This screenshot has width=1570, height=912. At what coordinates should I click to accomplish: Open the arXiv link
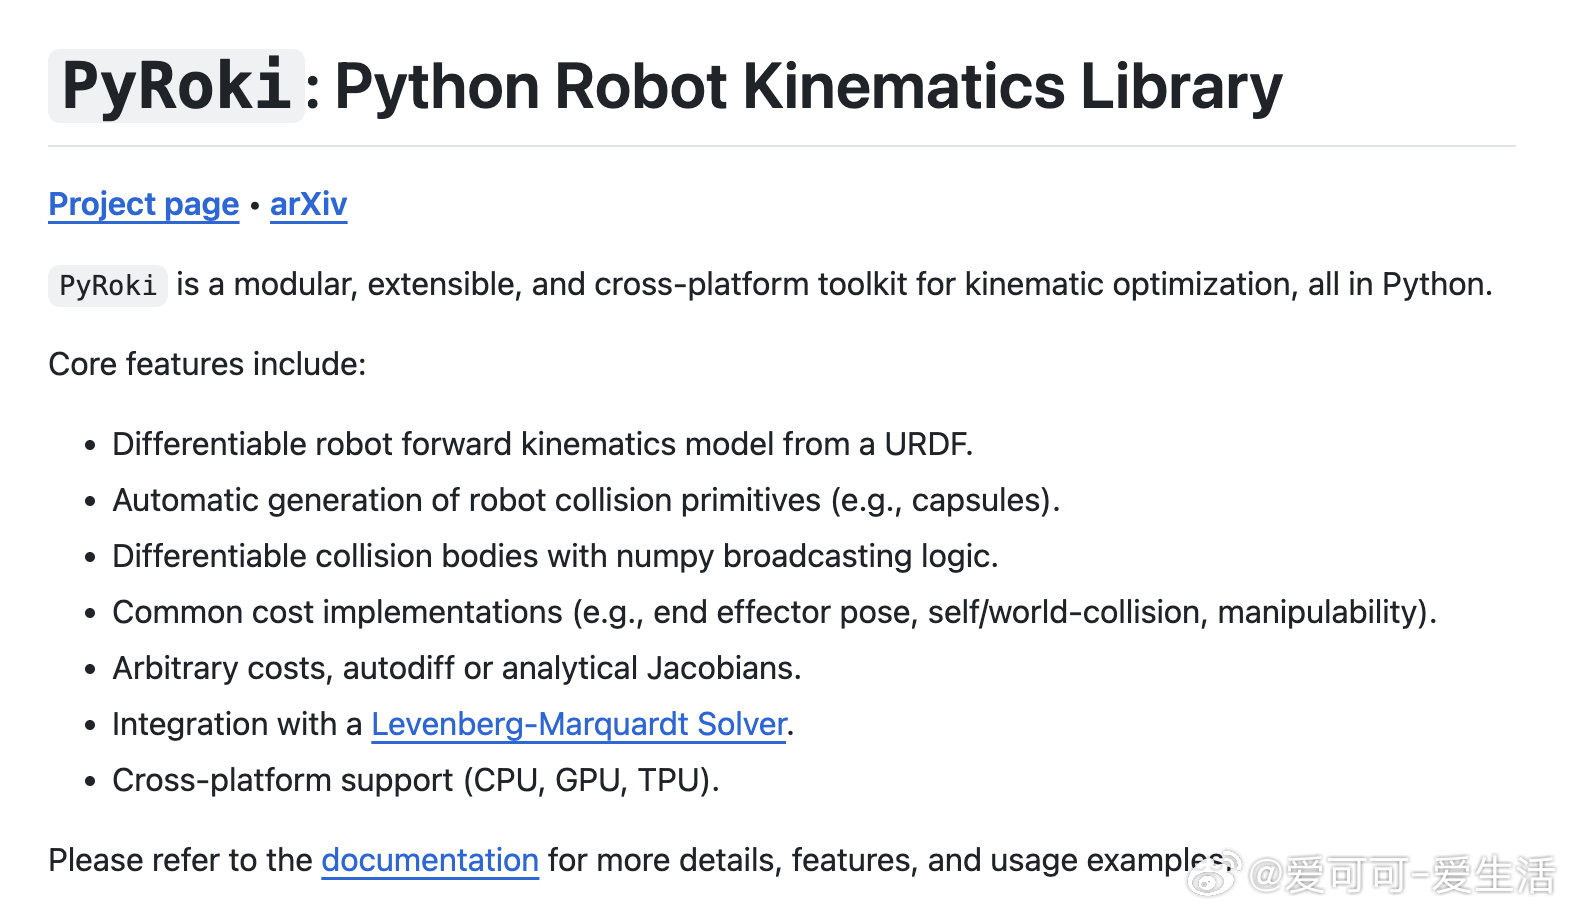(308, 204)
